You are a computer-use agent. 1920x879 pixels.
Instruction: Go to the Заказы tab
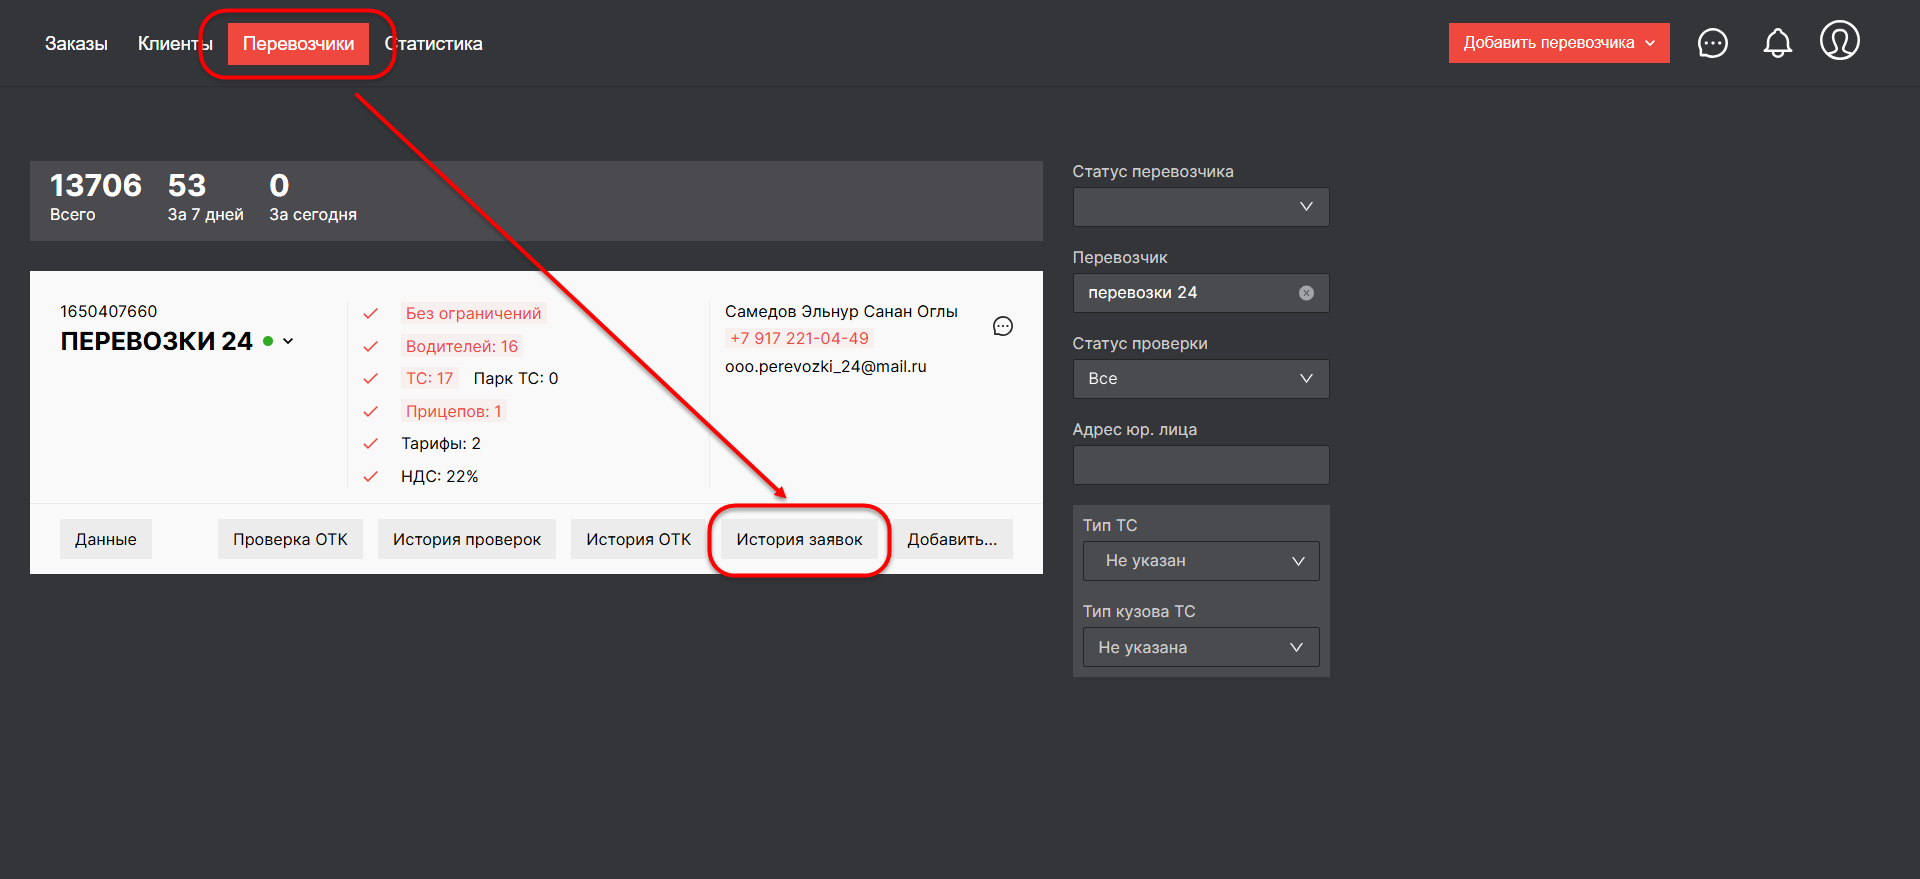click(76, 44)
